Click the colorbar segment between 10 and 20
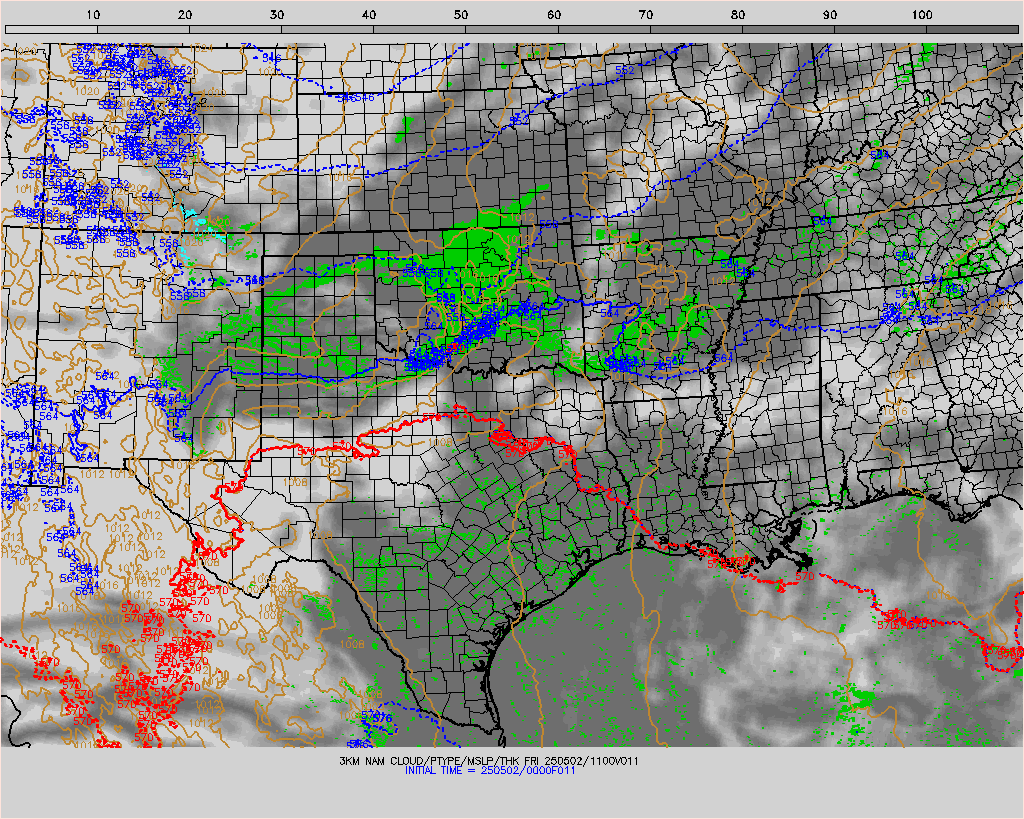1024x819 pixels. click(144, 29)
